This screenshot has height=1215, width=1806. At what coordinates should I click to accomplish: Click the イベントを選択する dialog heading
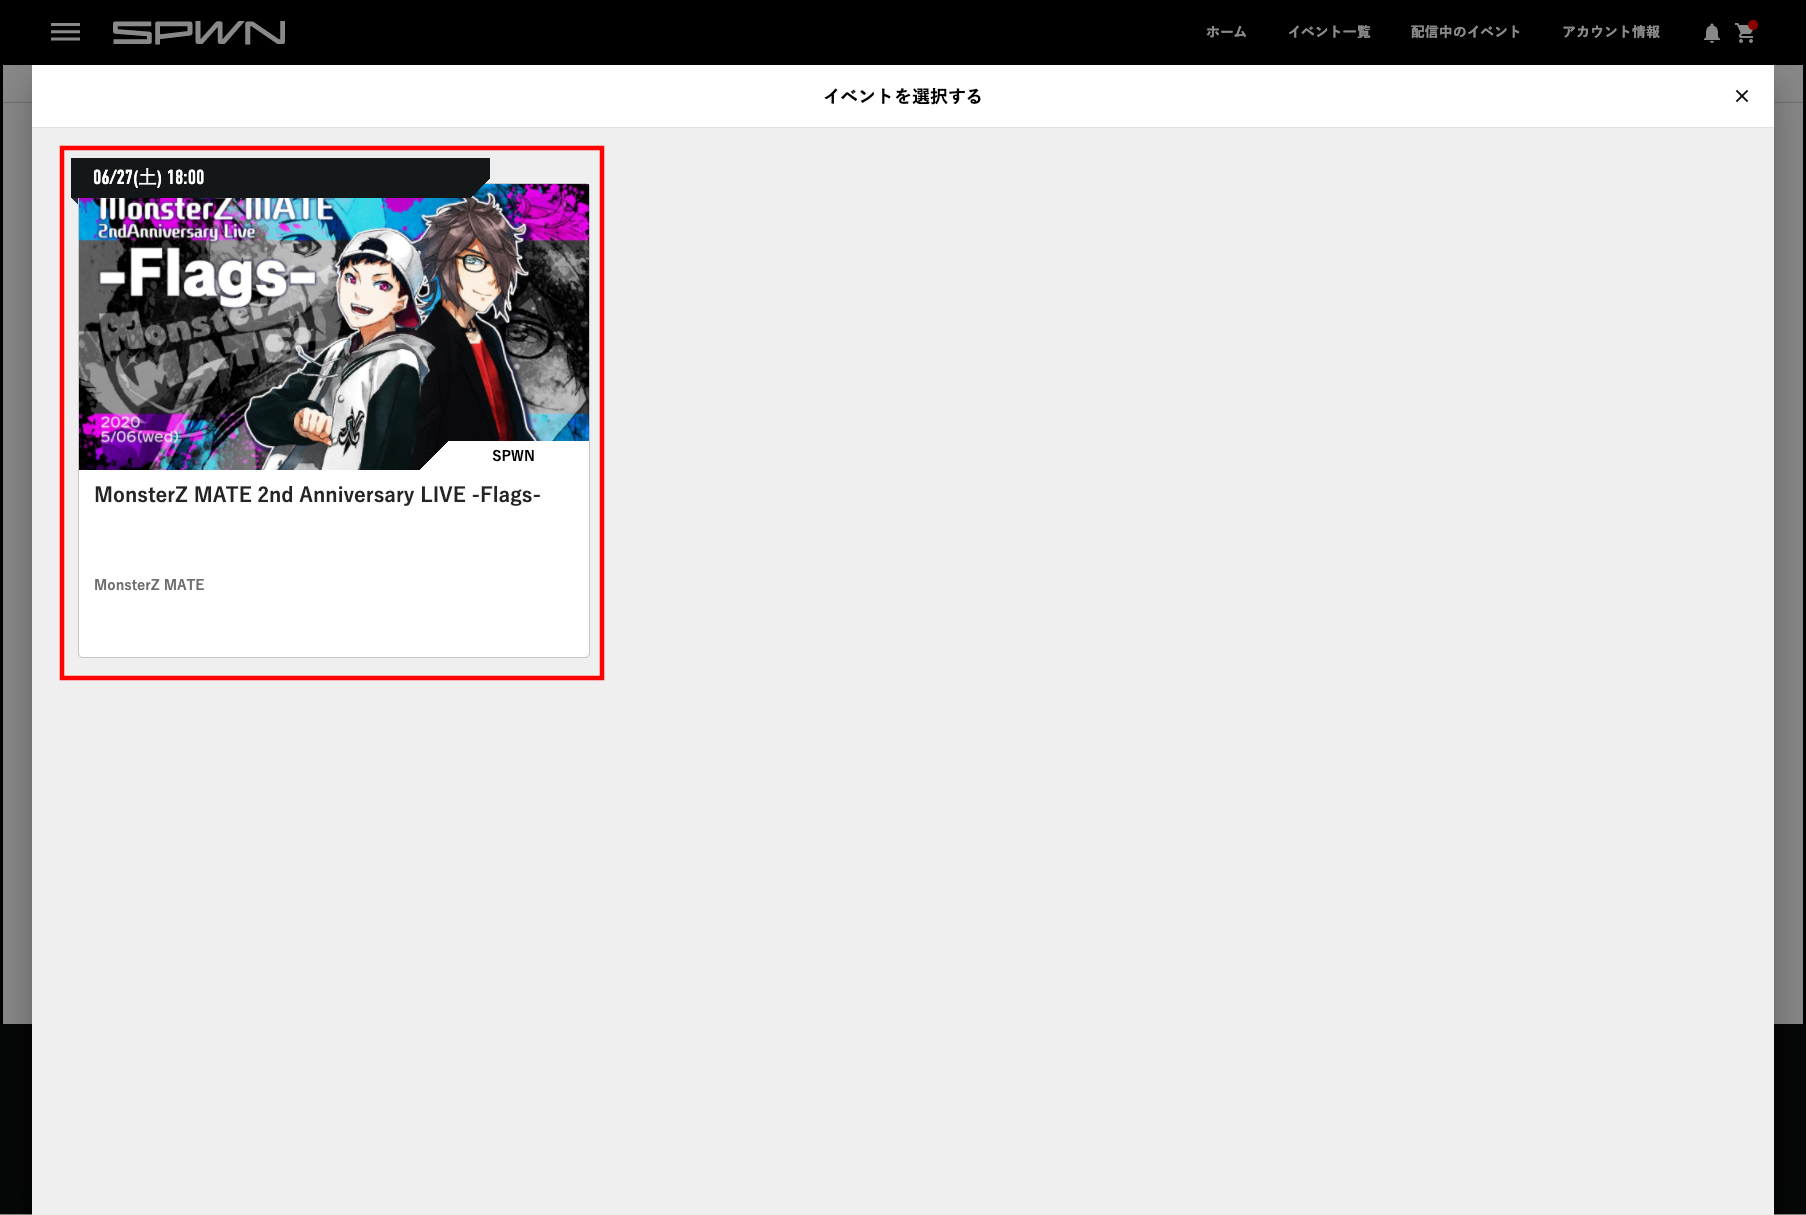(903, 96)
